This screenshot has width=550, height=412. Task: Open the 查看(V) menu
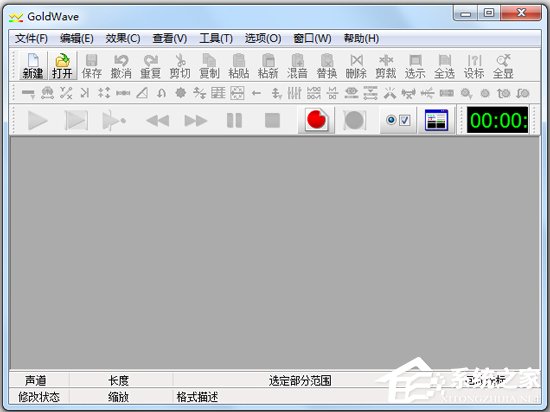(169, 38)
